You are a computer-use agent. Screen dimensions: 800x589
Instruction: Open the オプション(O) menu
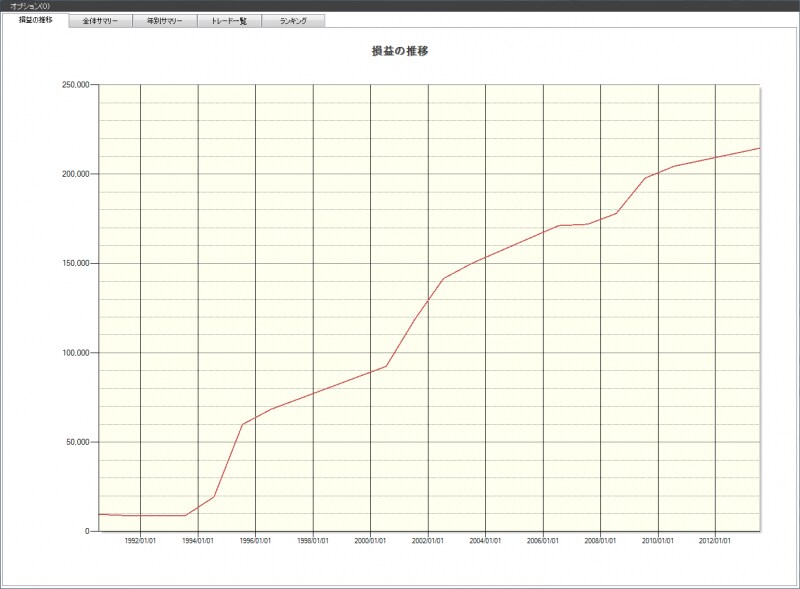point(30,6)
